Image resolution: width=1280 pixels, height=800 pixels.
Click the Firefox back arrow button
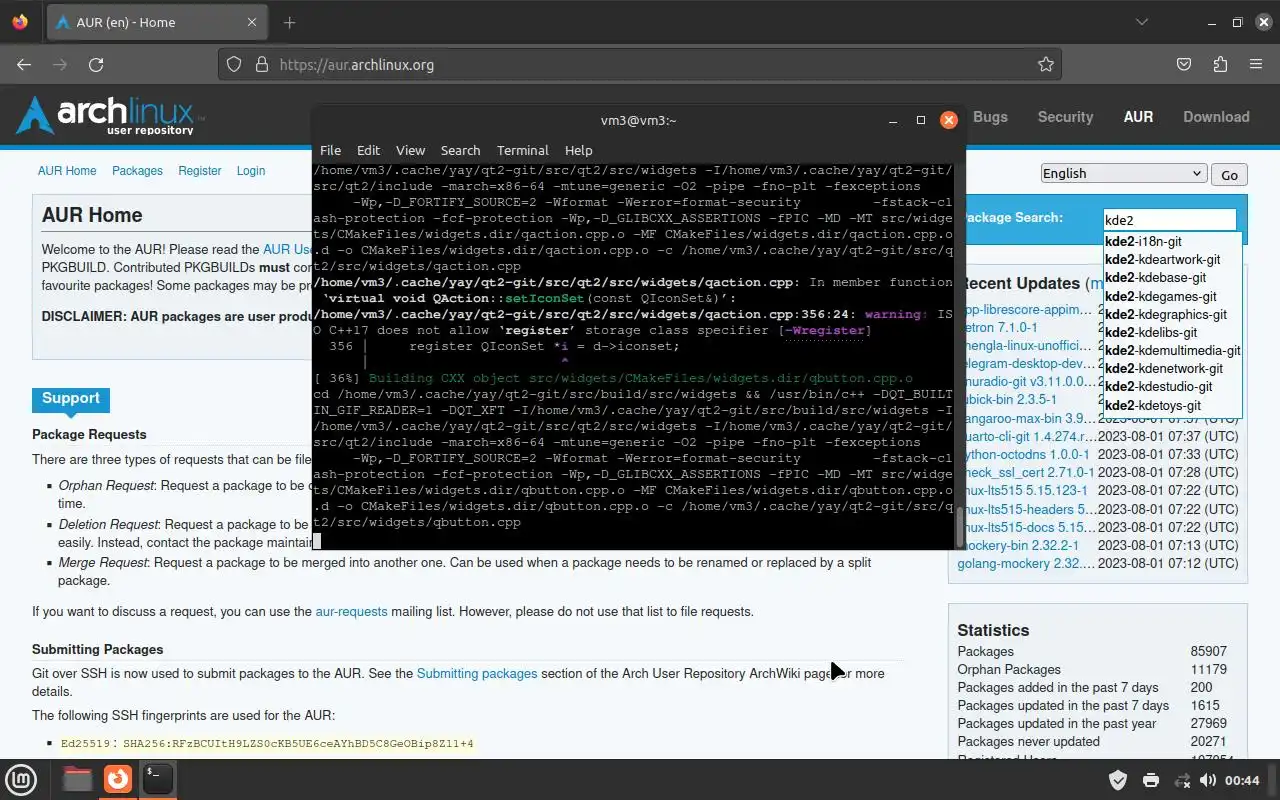24,64
